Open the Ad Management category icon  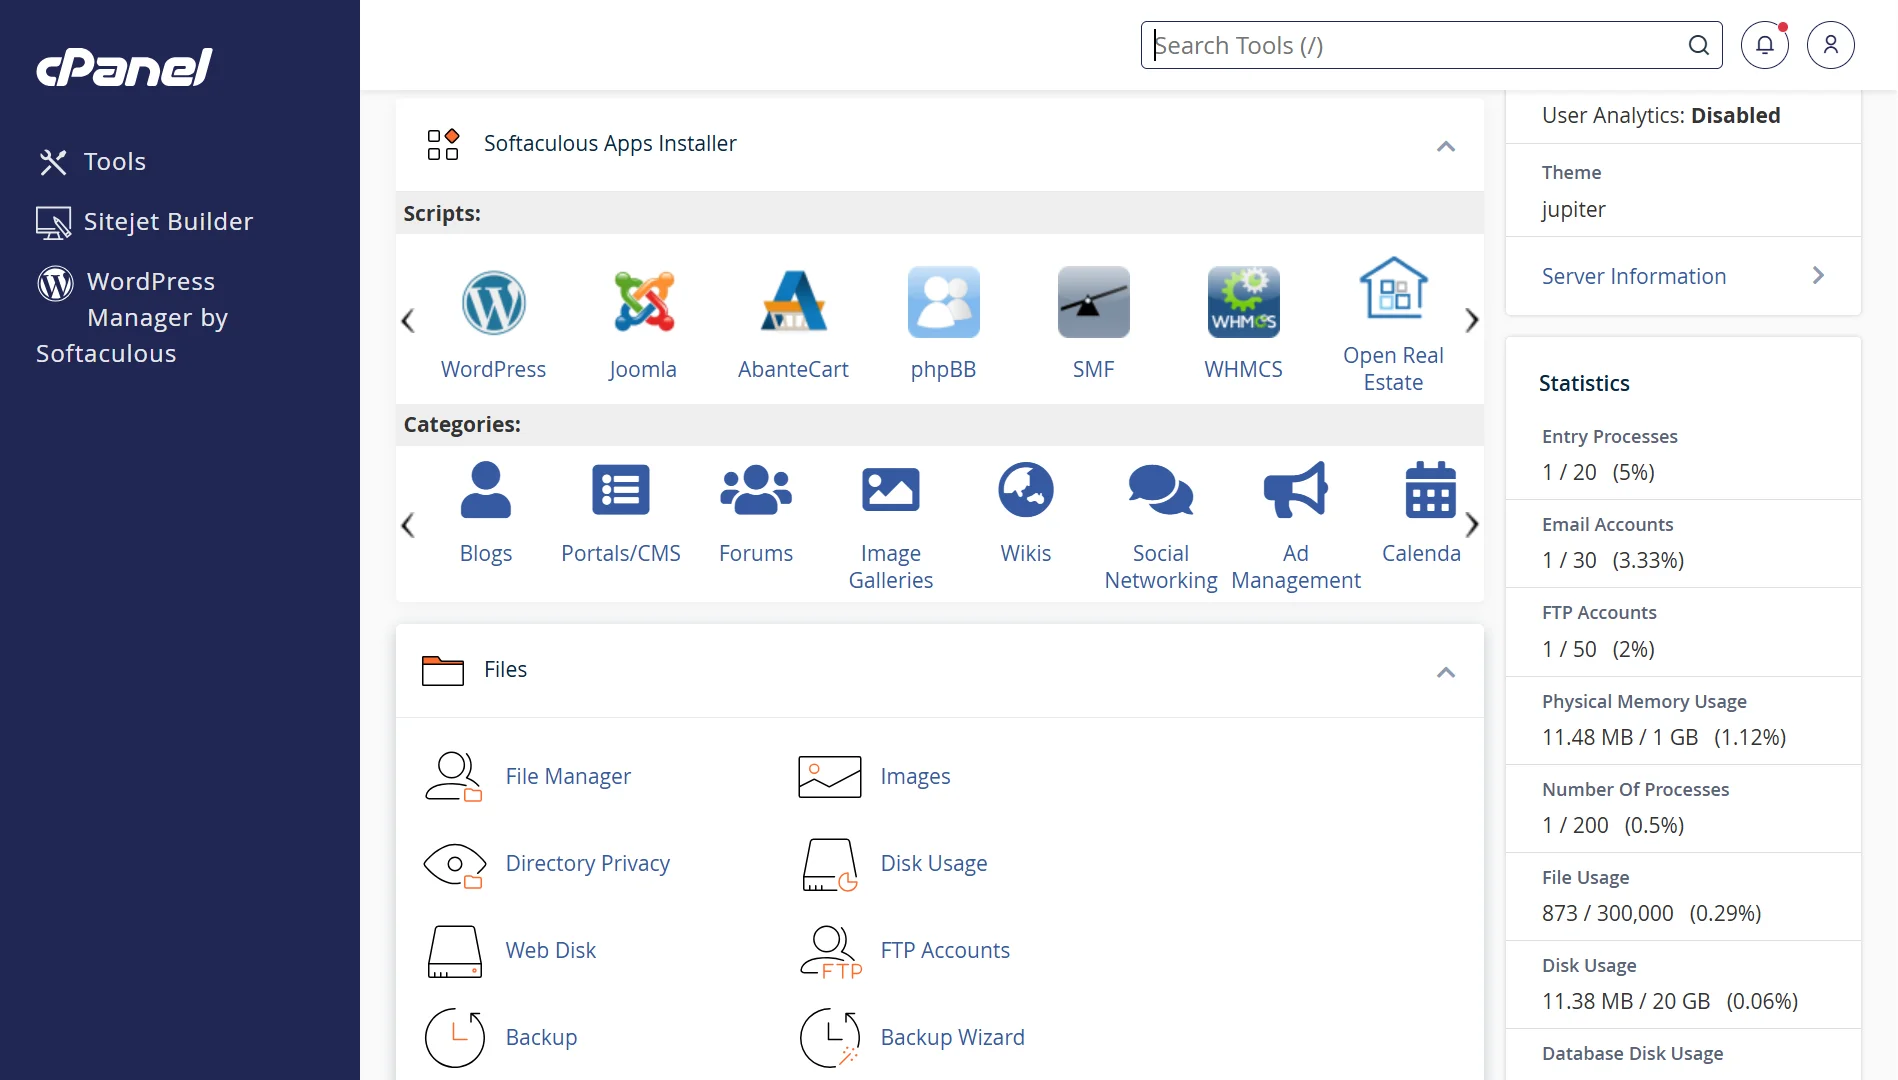[x=1296, y=490]
